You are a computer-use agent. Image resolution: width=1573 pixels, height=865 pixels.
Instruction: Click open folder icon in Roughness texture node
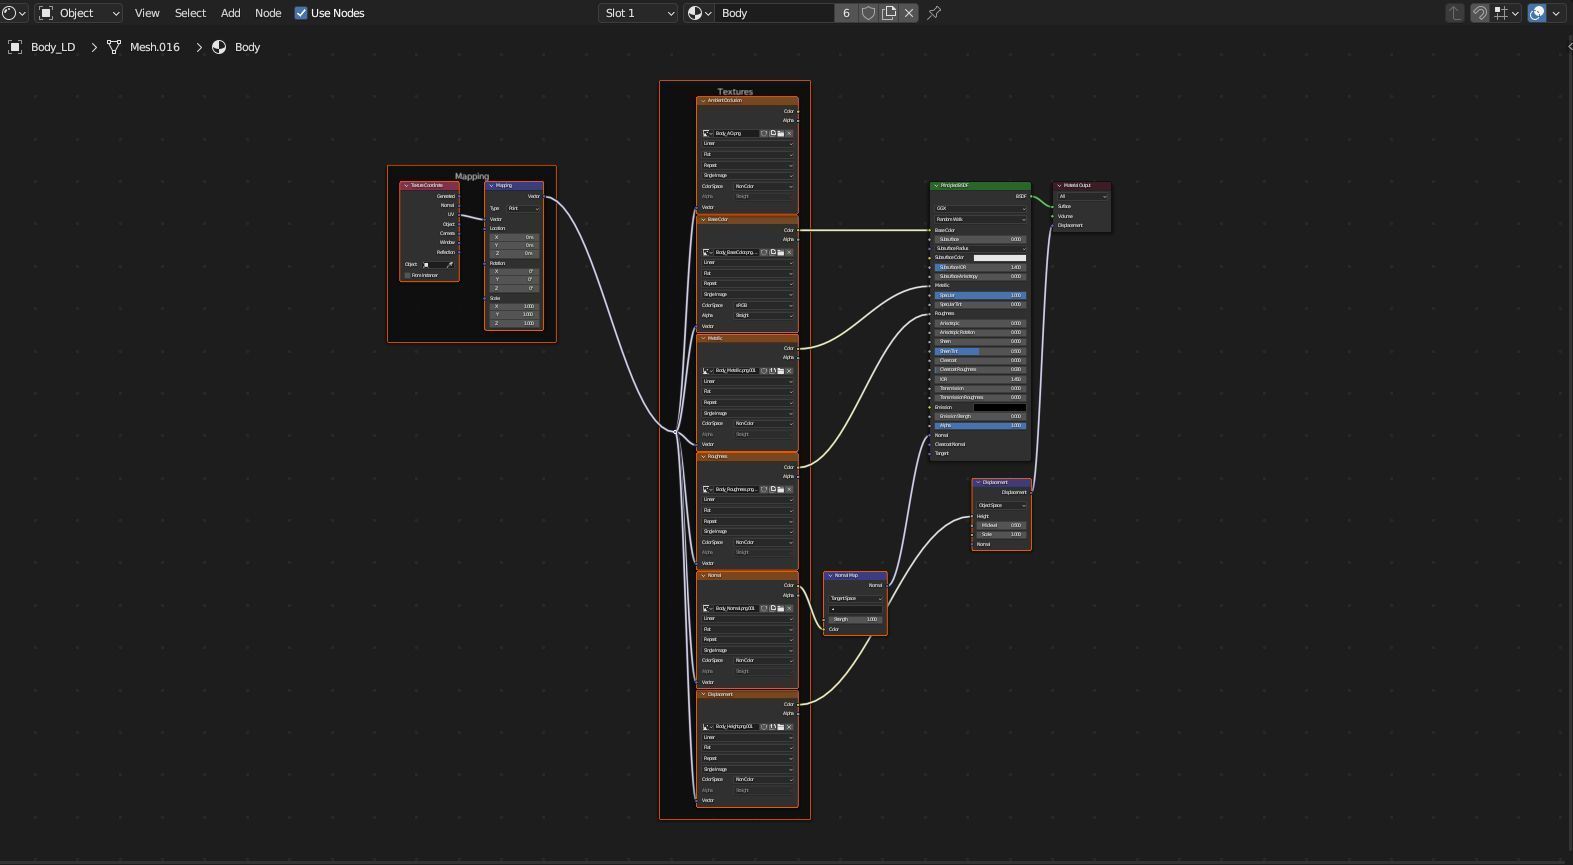(x=781, y=489)
